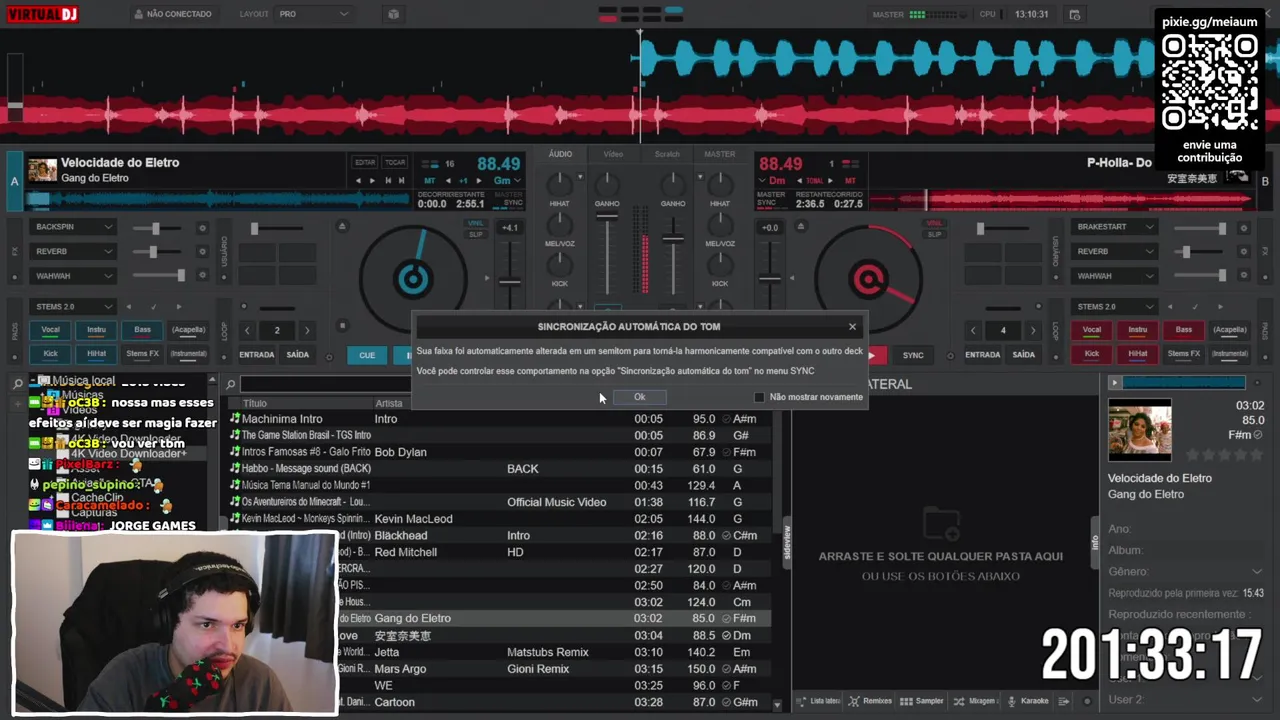Enable VINIL mode on deck B
Screen dimensions: 1280x720
pyautogui.click(x=934, y=224)
